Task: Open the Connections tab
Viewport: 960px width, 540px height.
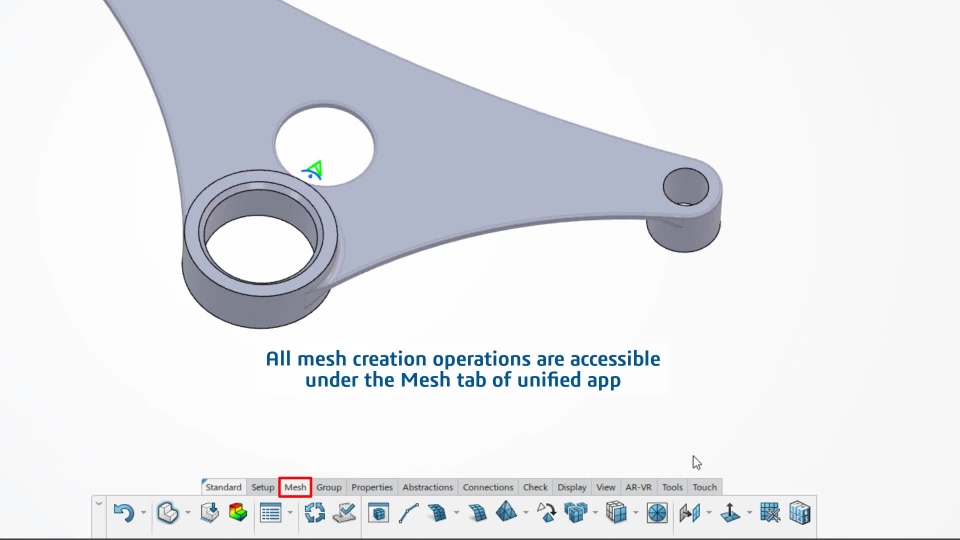Action: 488,487
